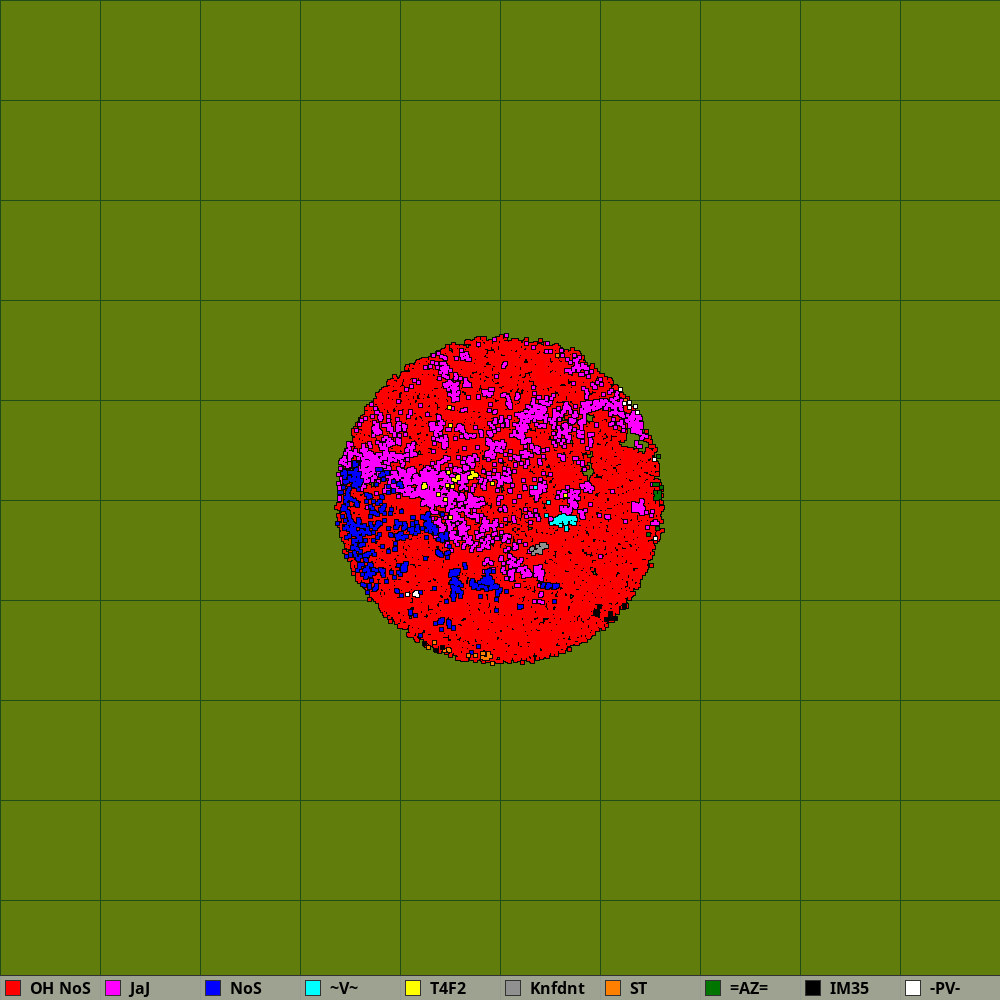Select the 'T4F2' legend label
1000x1000 pixels.
pyautogui.click(x=448, y=988)
